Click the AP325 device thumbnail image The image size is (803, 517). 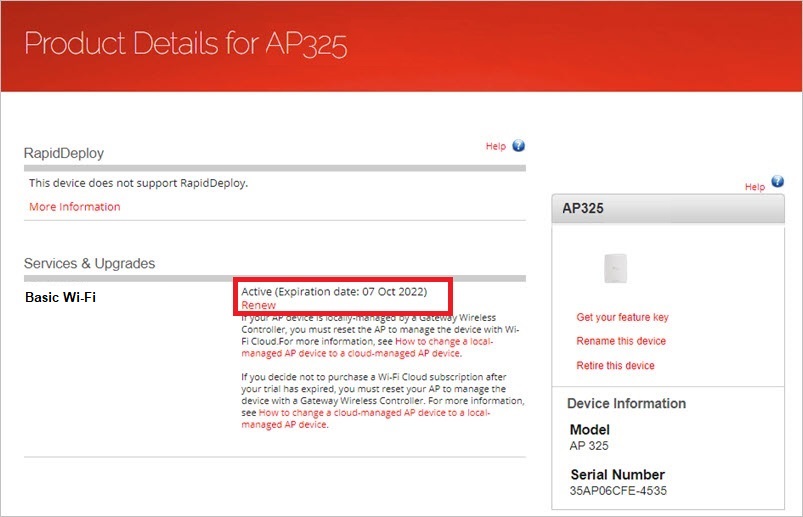coord(615,268)
